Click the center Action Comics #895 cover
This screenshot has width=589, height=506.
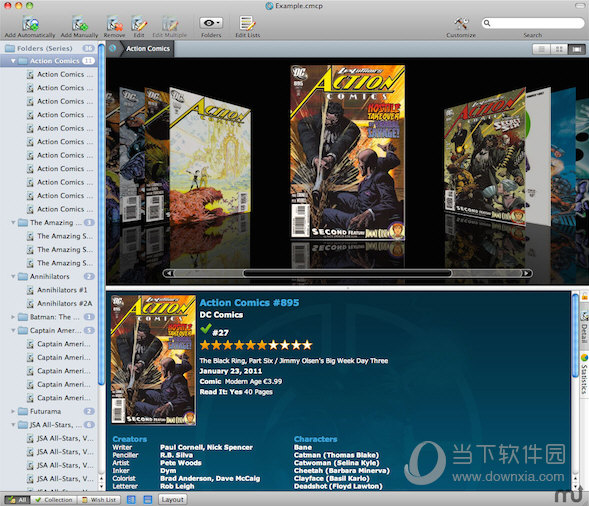(x=347, y=152)
